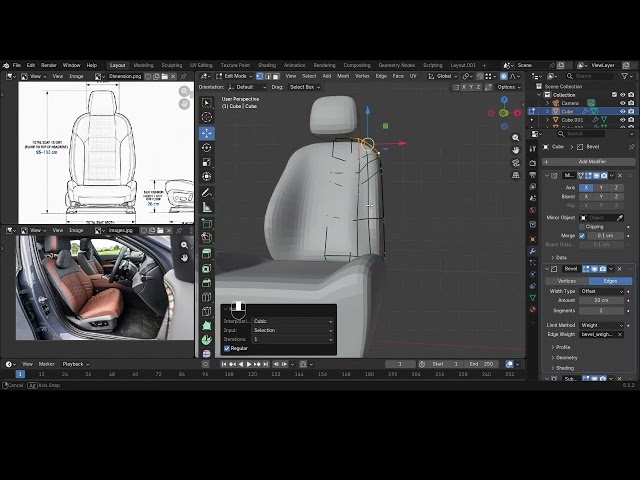Viewport: 640px width, 480px height.
Task: Toggle the Regular checkbox in operator panel
Action: (227, 348)
